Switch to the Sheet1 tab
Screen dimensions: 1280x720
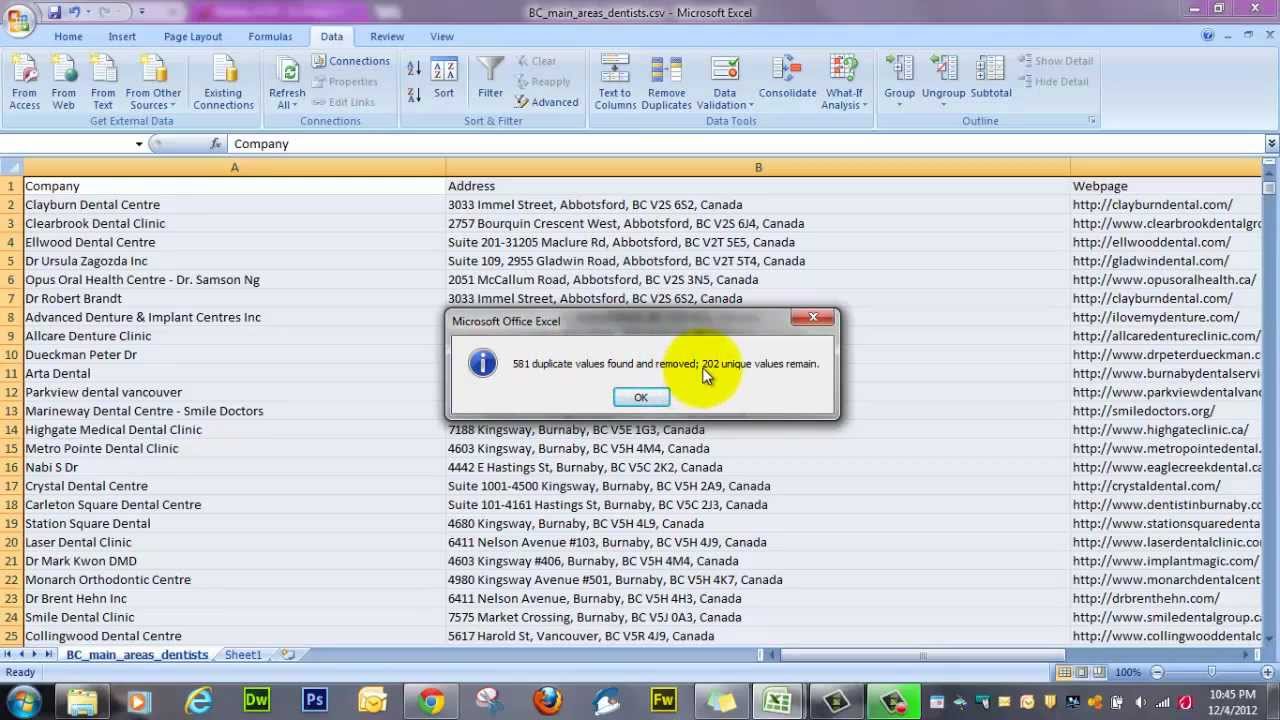pyautogui.click(x=243, y=655)
